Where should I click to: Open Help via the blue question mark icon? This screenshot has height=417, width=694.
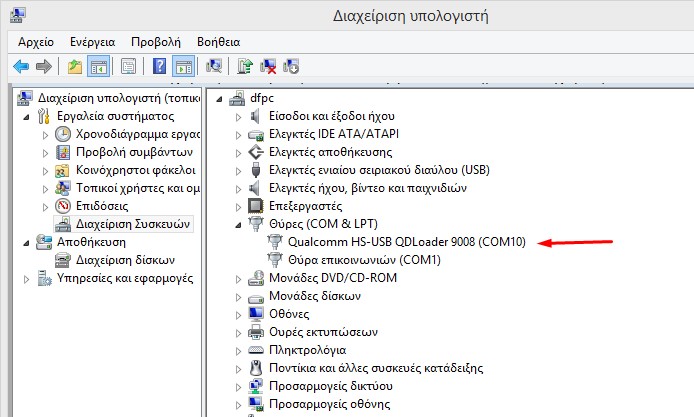point(159,66)
